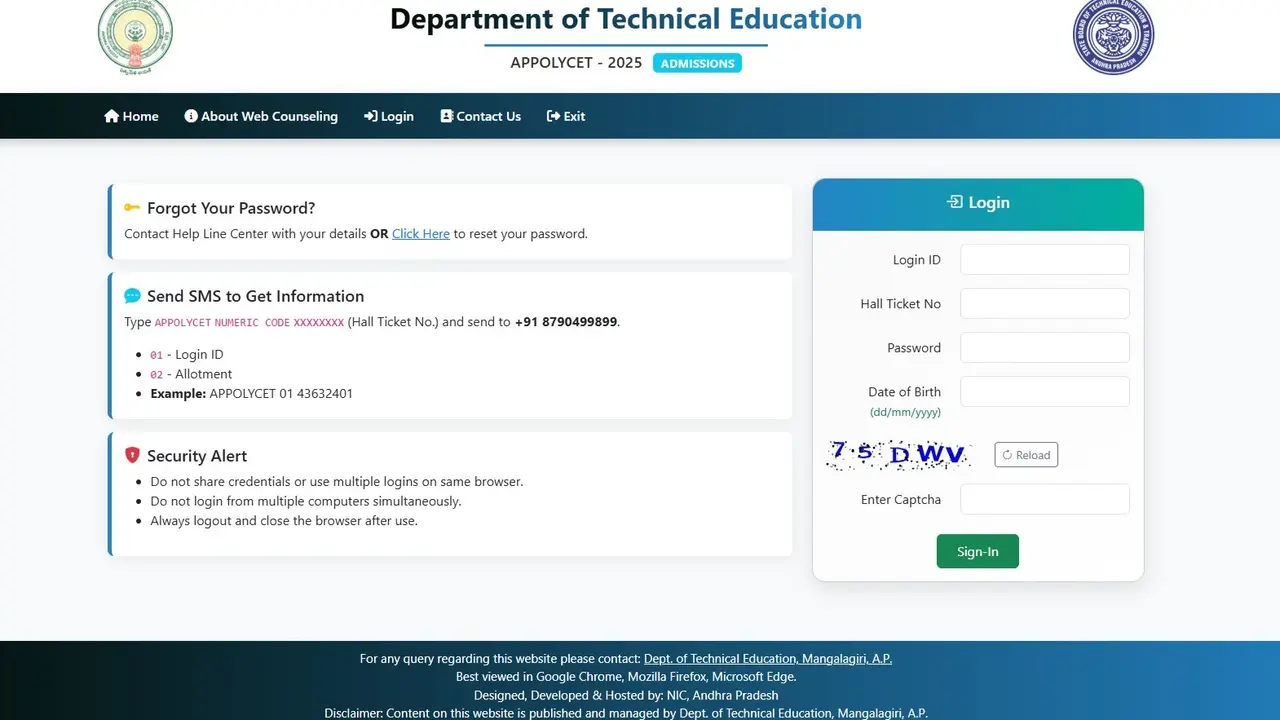Select the Hall Ticket No input box
Screen dimensions: 1280x720
pos(1044,303)
